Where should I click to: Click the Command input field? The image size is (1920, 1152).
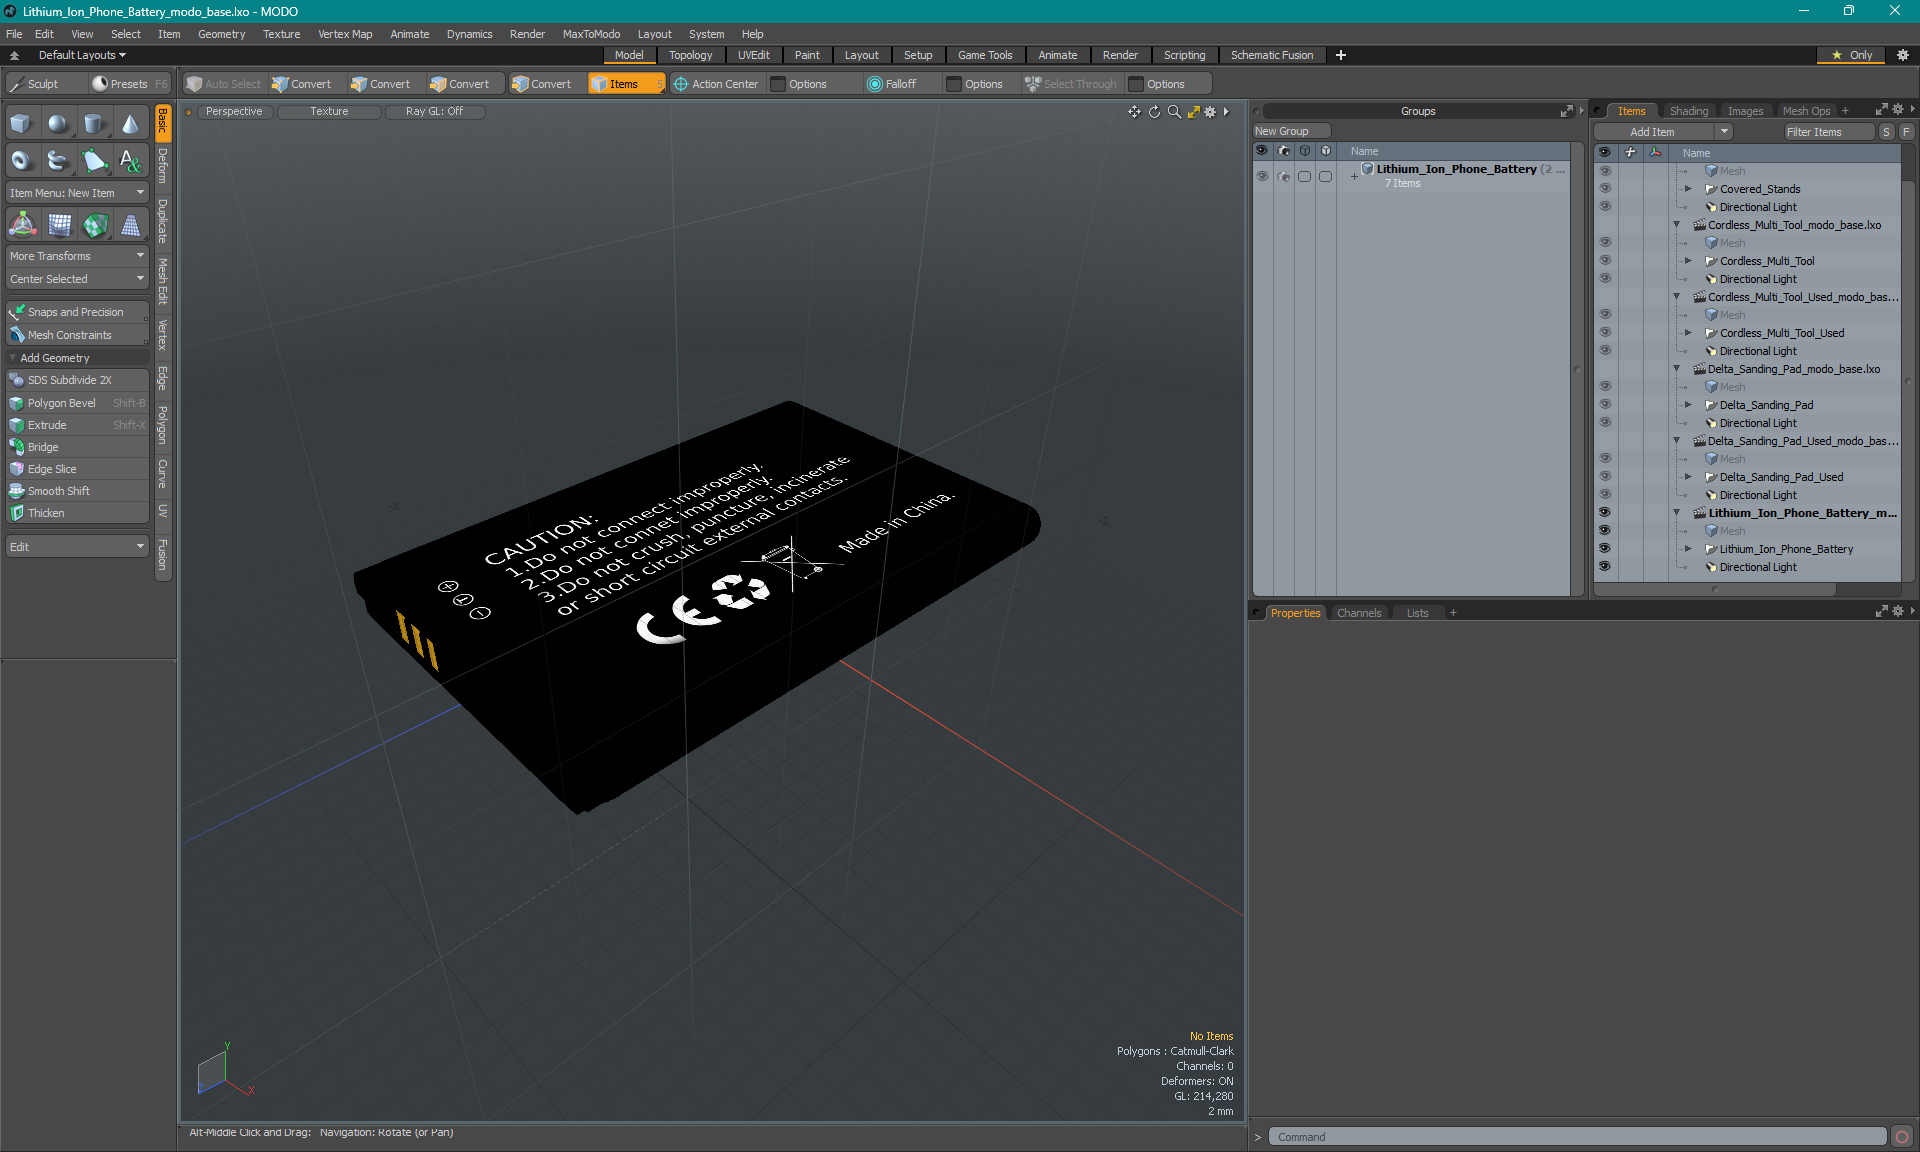click(x=1577, y=1137)
